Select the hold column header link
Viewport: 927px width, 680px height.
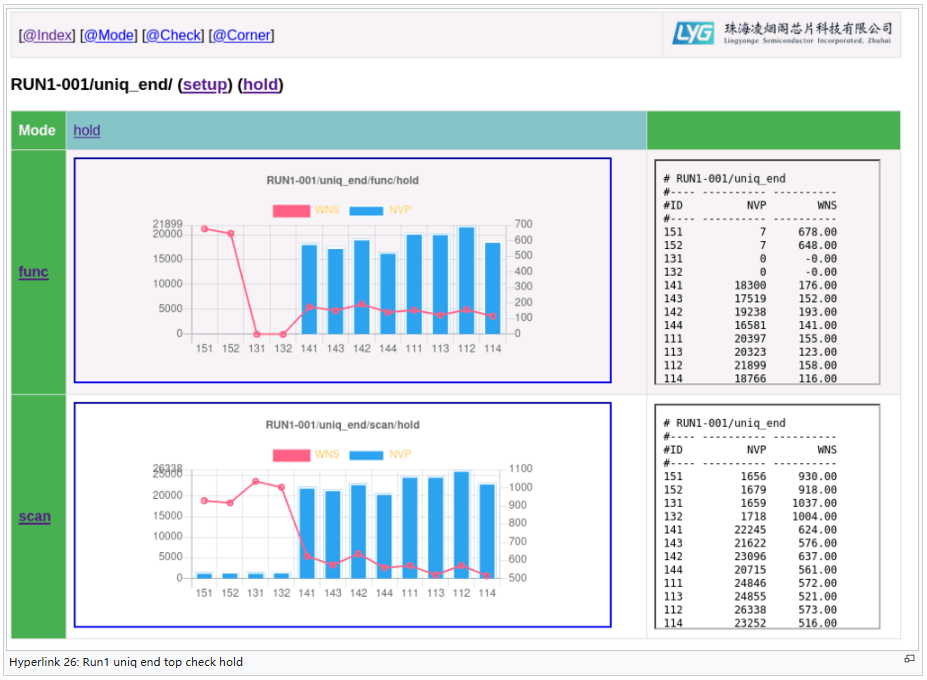pyautogui.click(x=87, y=130)
